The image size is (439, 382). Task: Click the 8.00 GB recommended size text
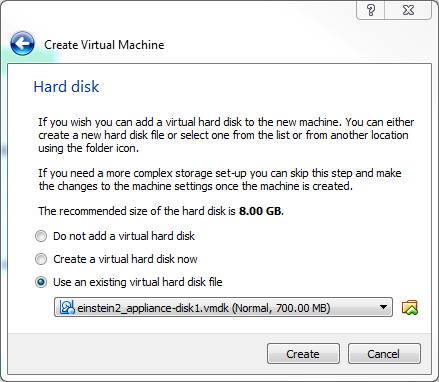[x=260, y=211]
